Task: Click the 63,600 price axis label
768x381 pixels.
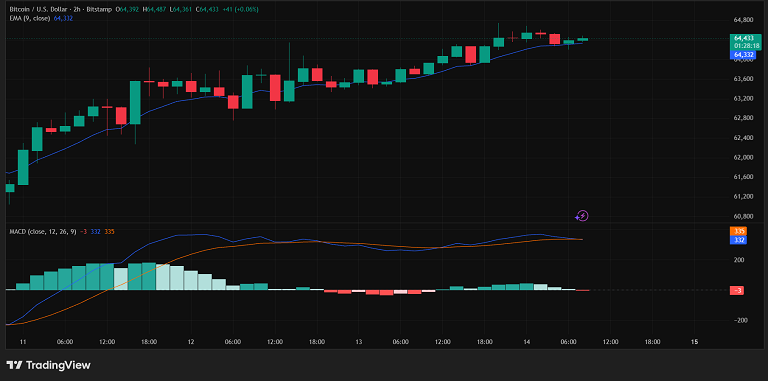Action: click(x=743, y=79)
